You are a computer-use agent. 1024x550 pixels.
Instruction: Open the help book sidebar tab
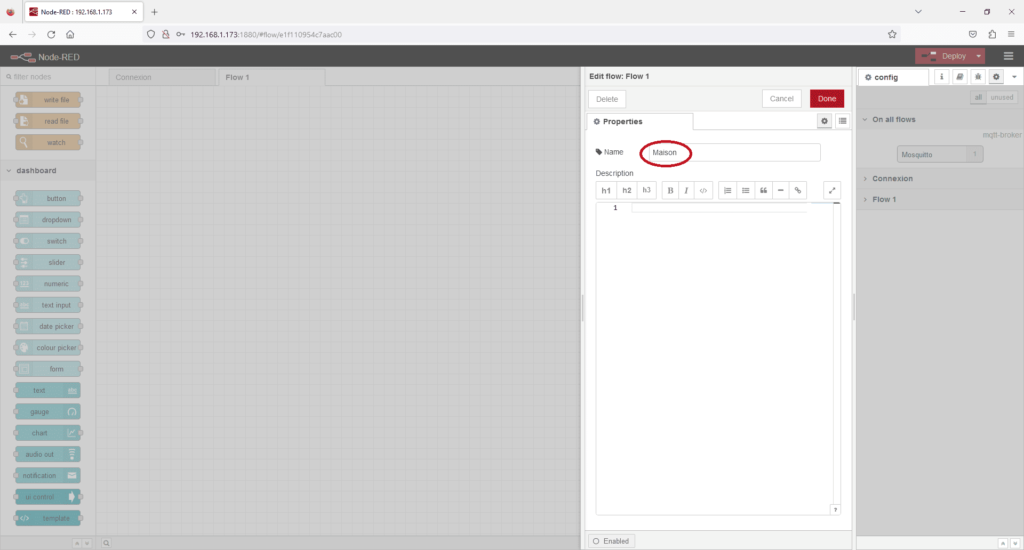(959, 77)
